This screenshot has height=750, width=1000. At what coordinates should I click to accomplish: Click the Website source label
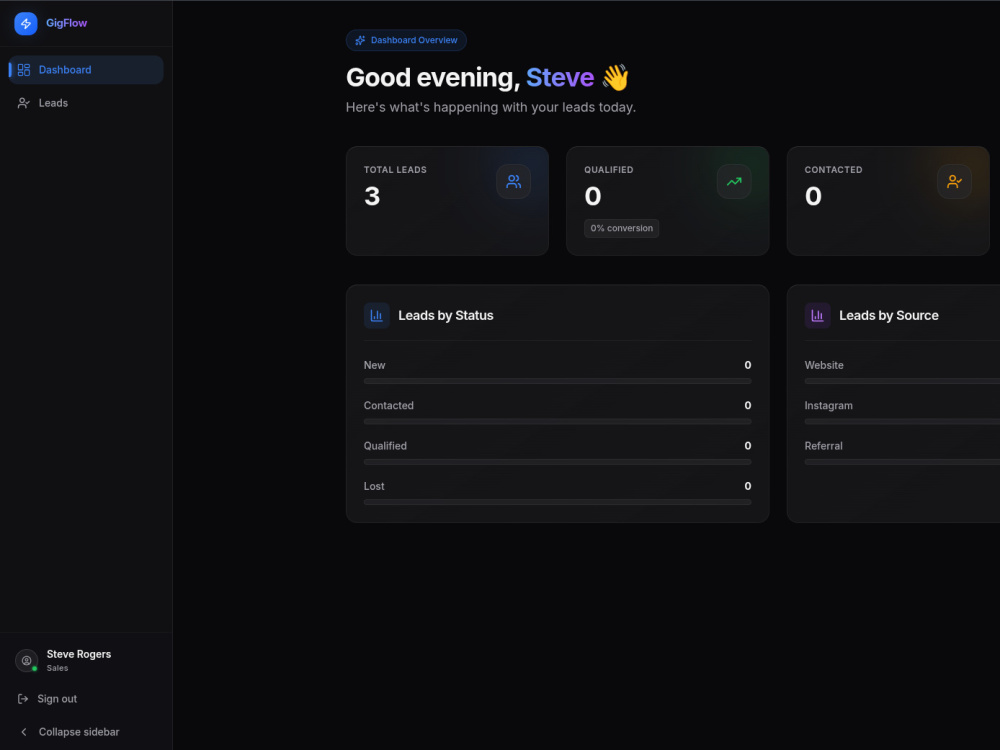(824, 365)
